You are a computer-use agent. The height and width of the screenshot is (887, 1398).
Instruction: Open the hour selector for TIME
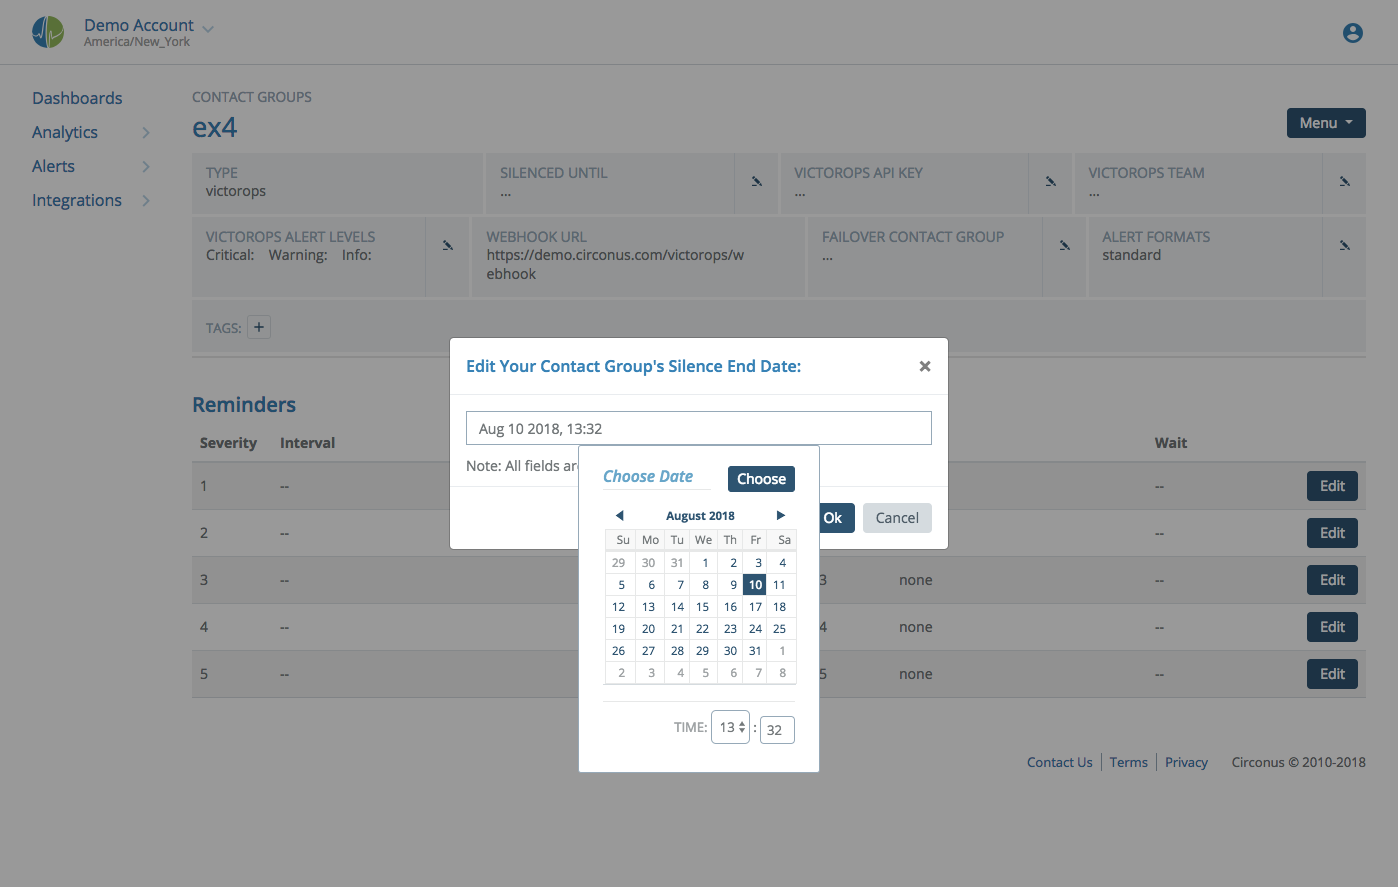tap(731, 728)
